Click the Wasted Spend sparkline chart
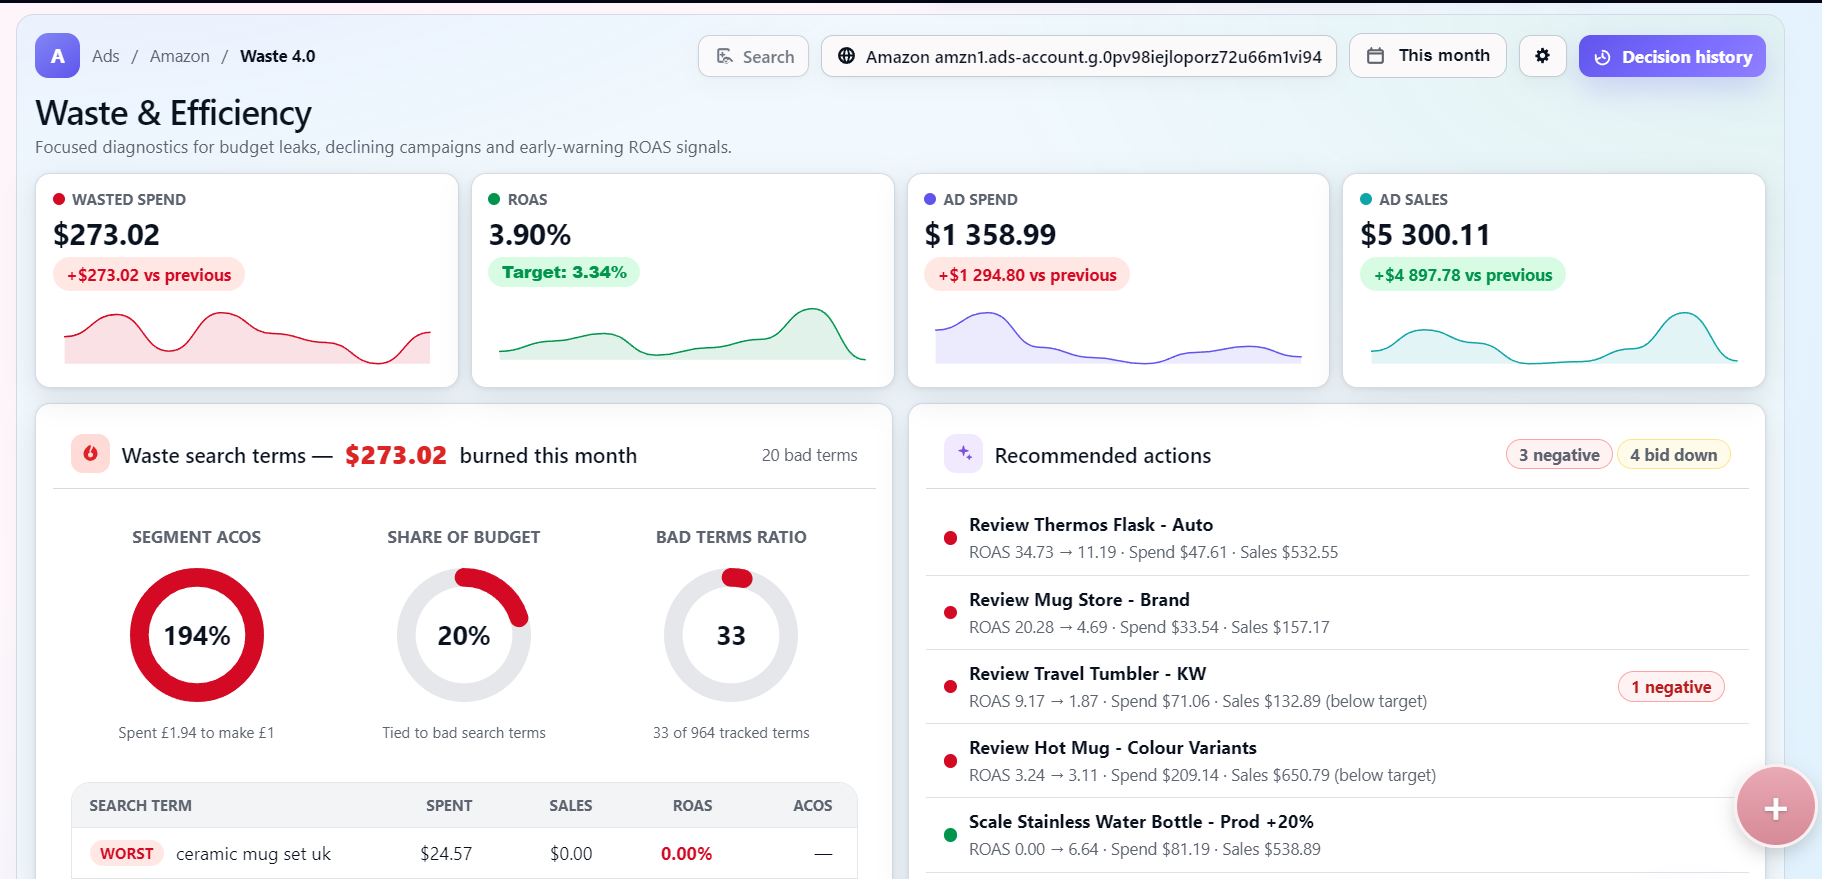This screenshot has height=879, width=1822. tap(247, 338)
